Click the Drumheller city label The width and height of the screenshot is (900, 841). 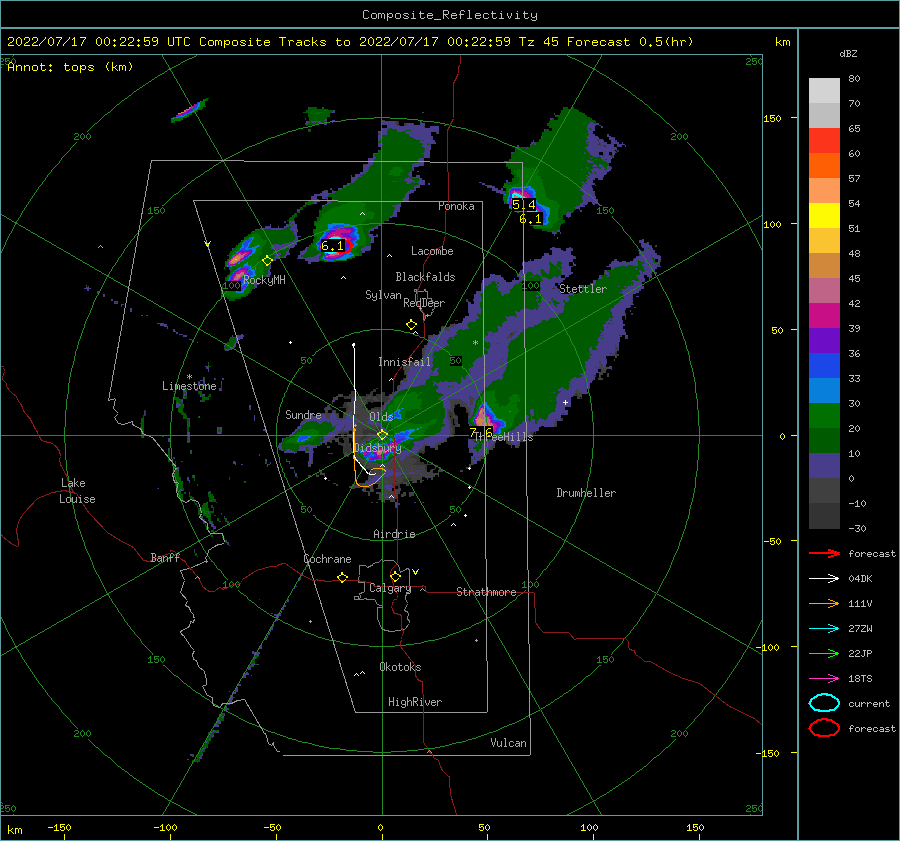pyautogui.click(x=586, y=493)
